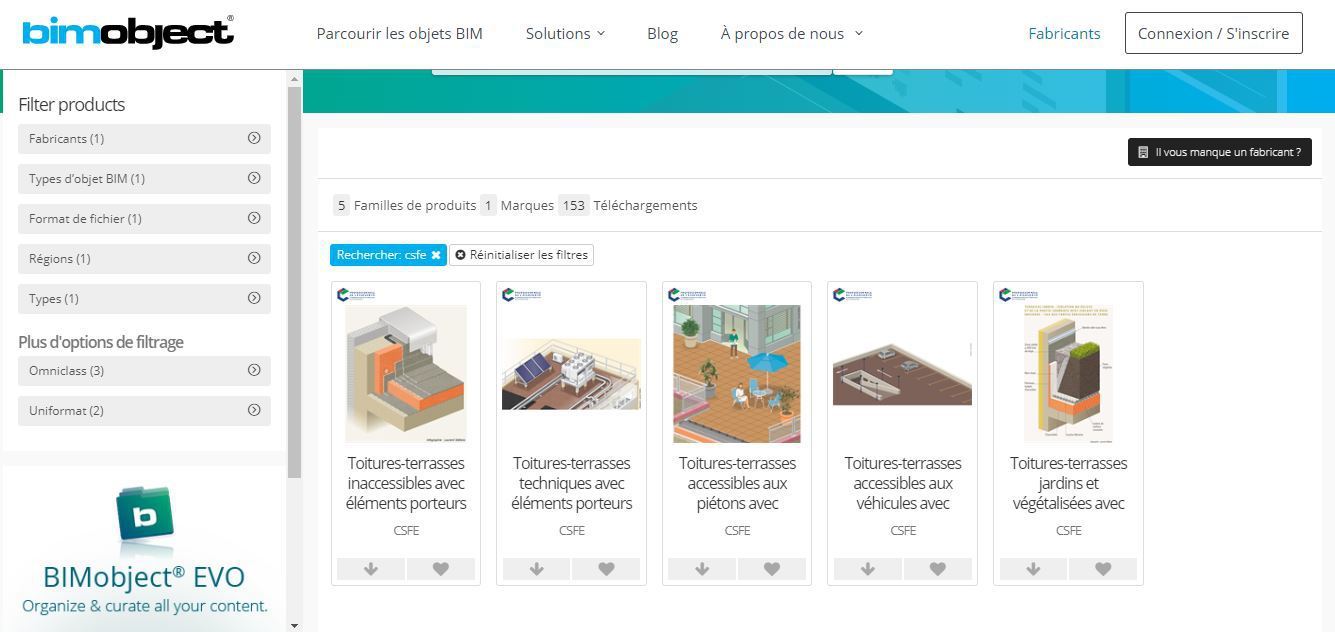
Task: Open the Blog page
Action: [662, 33]
